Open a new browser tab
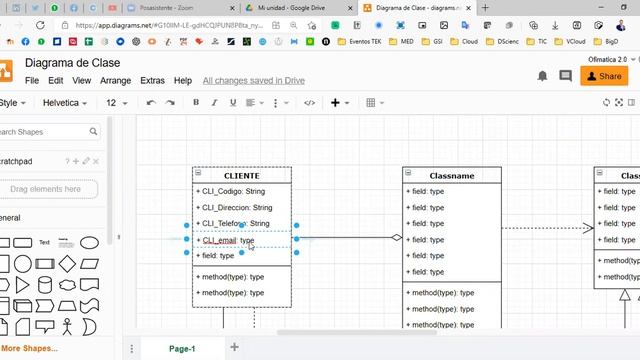640x360 pixels. point(485,8)
